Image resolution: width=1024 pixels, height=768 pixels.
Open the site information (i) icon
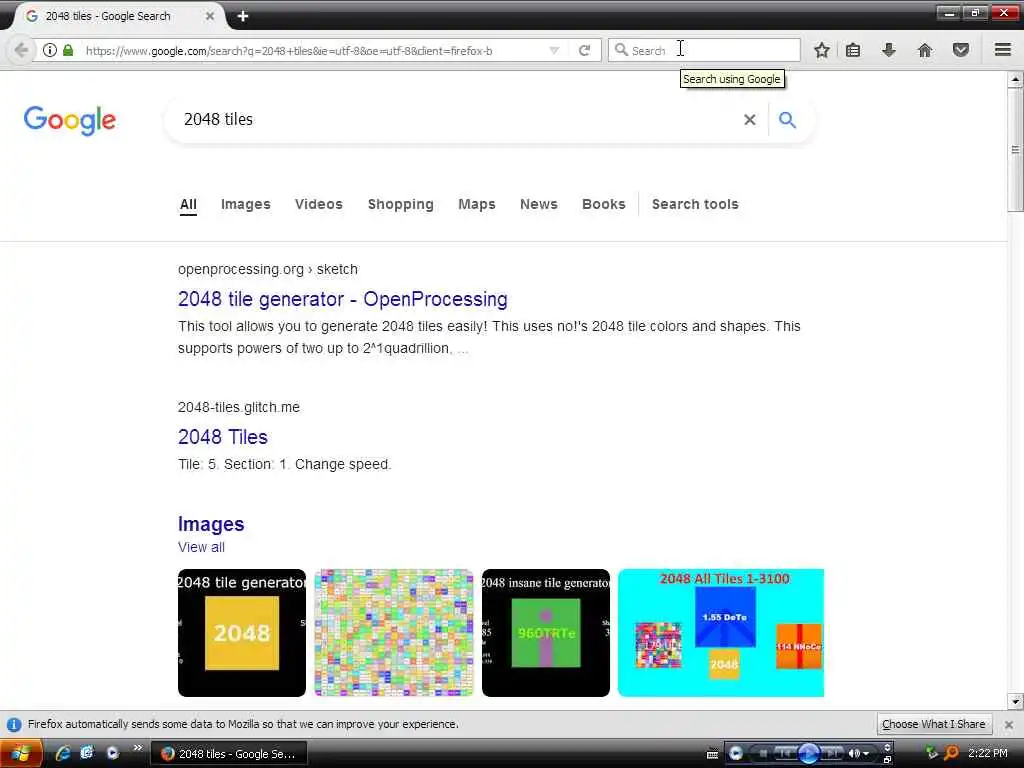pos(50,50)
